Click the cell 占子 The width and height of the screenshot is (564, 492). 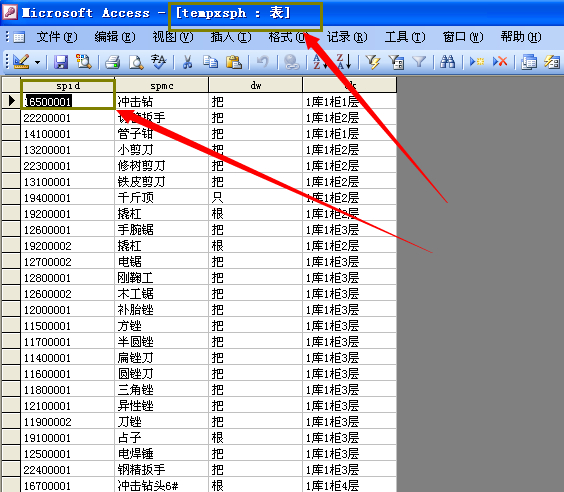pyautogui.click(x=162, y=437)
